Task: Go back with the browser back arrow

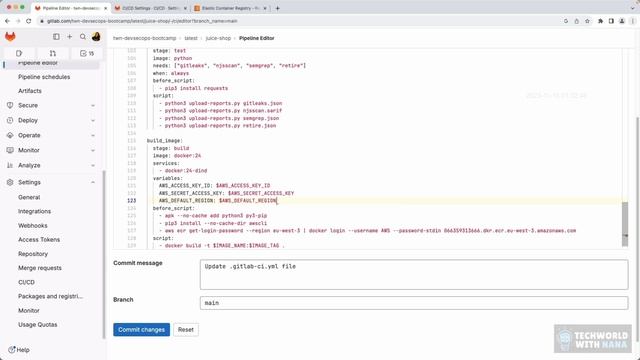Action: pos(7,21)
